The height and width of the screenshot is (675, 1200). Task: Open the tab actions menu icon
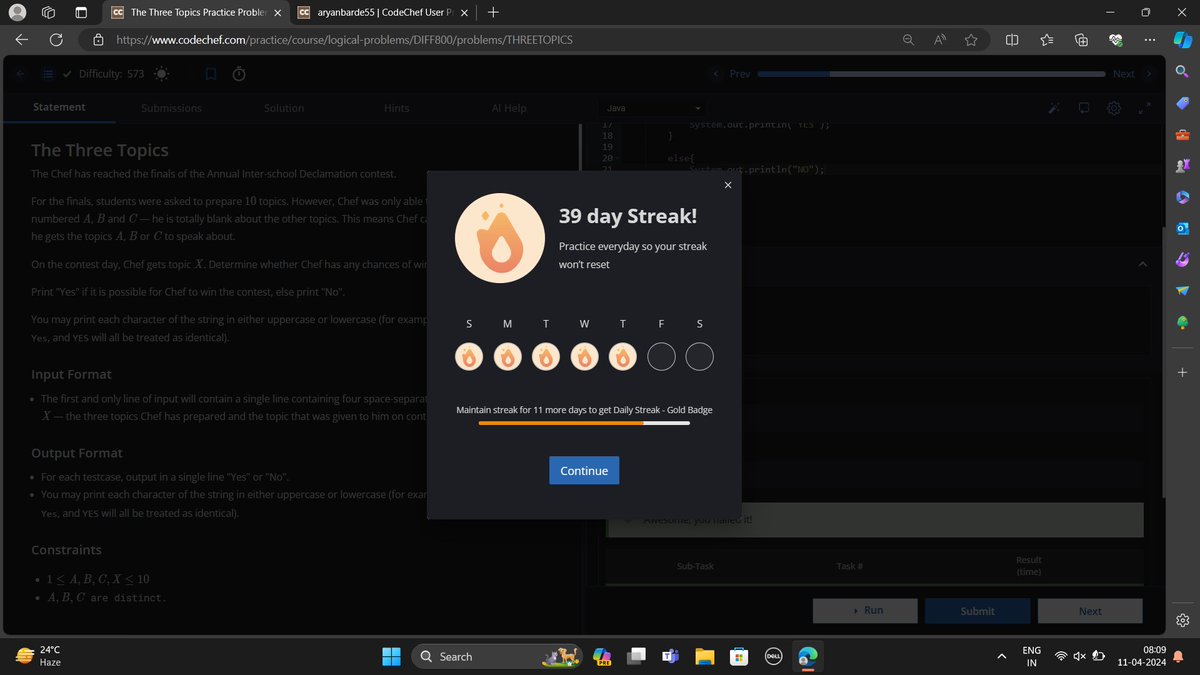[x=81, y=13]
